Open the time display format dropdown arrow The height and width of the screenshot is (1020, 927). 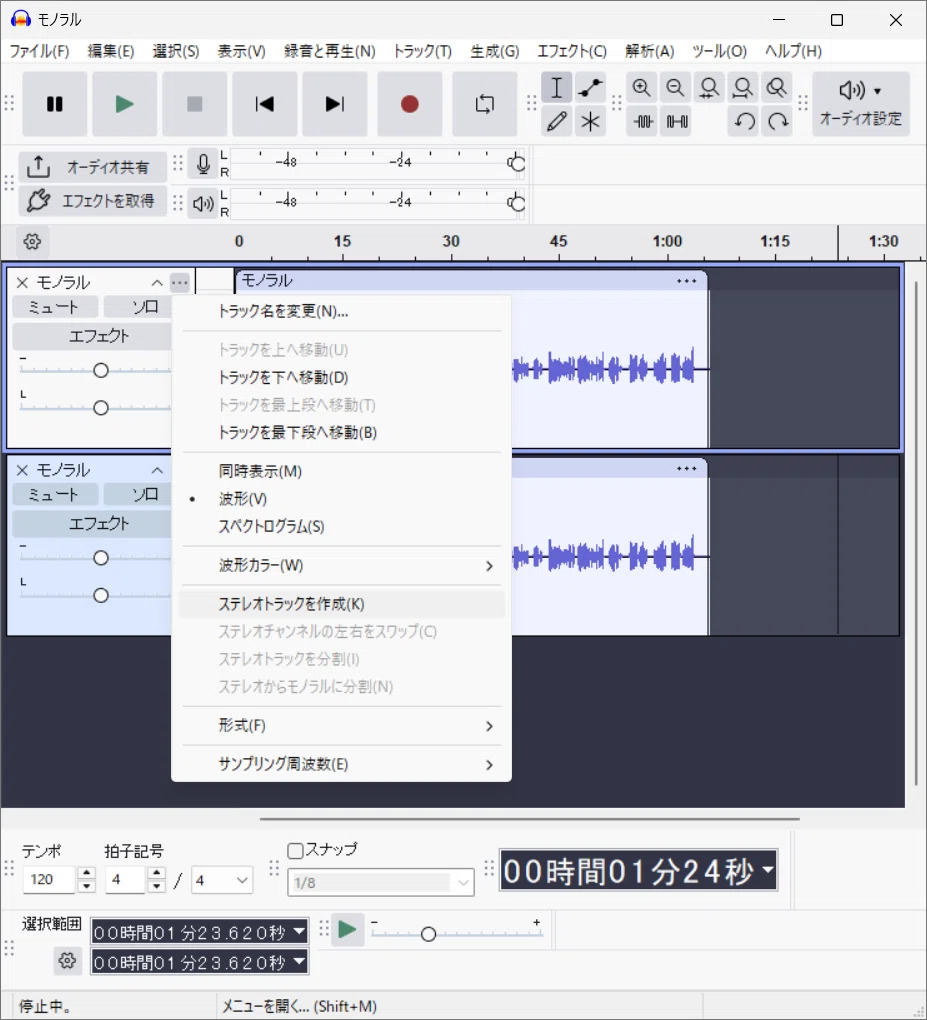pos(768,870)
